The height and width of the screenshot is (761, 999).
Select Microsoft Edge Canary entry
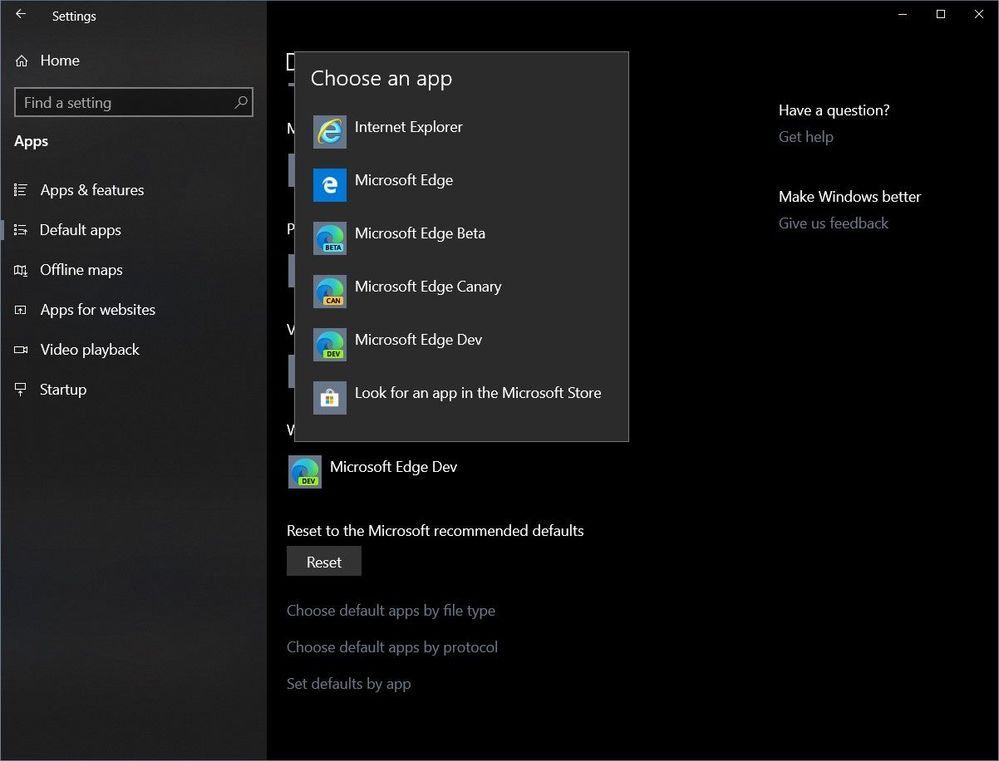tap(461, 291)
